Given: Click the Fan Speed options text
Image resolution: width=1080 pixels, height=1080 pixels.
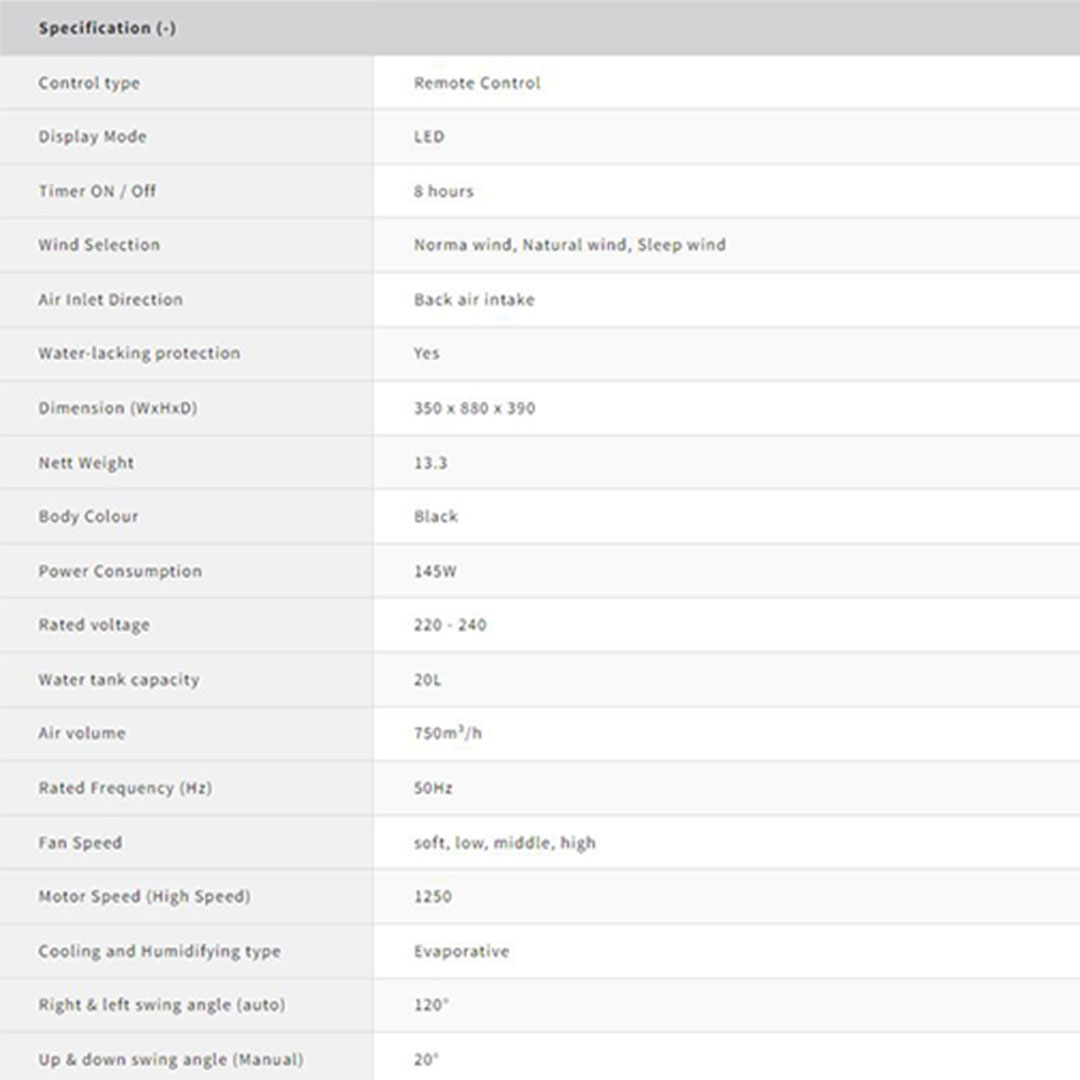Looking at the screenshot, I should [504, 843].
